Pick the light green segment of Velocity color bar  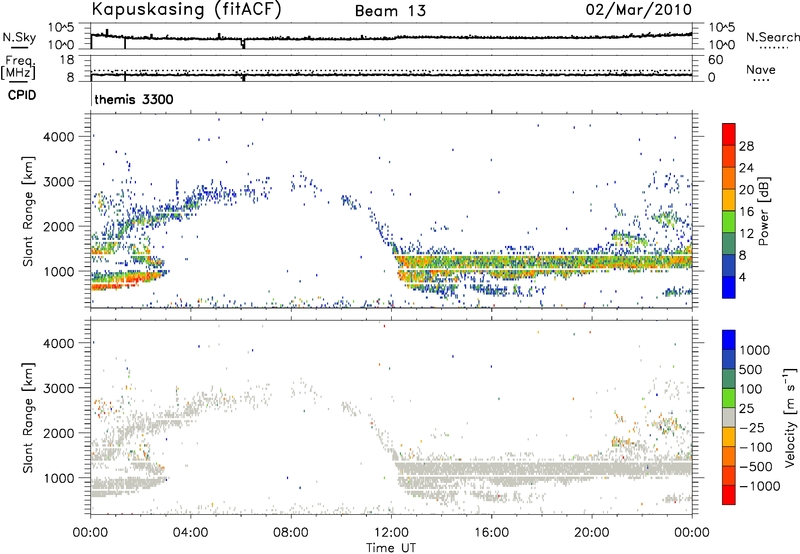click(729, 398)
